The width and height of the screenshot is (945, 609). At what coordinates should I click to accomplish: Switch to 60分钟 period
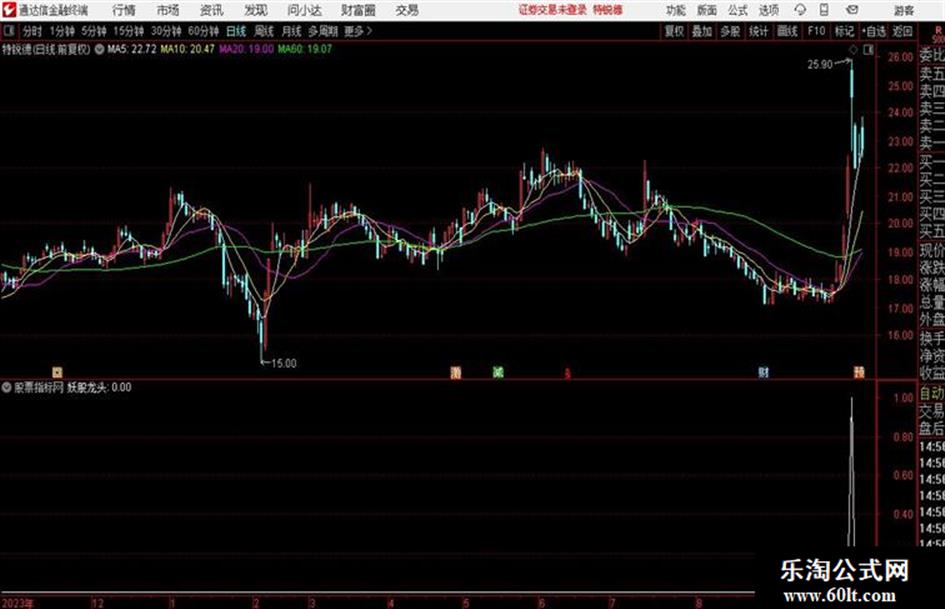click(x=204, y=31)
